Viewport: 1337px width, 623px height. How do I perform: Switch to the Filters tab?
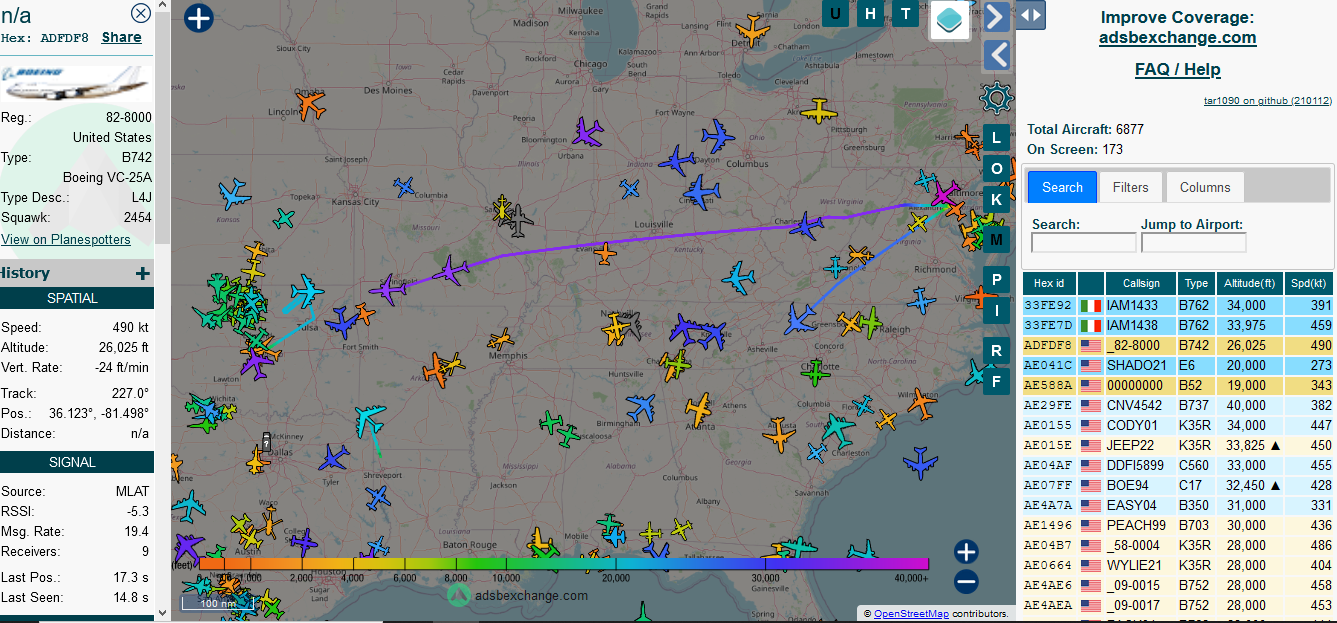click(x=1131, y=187)
